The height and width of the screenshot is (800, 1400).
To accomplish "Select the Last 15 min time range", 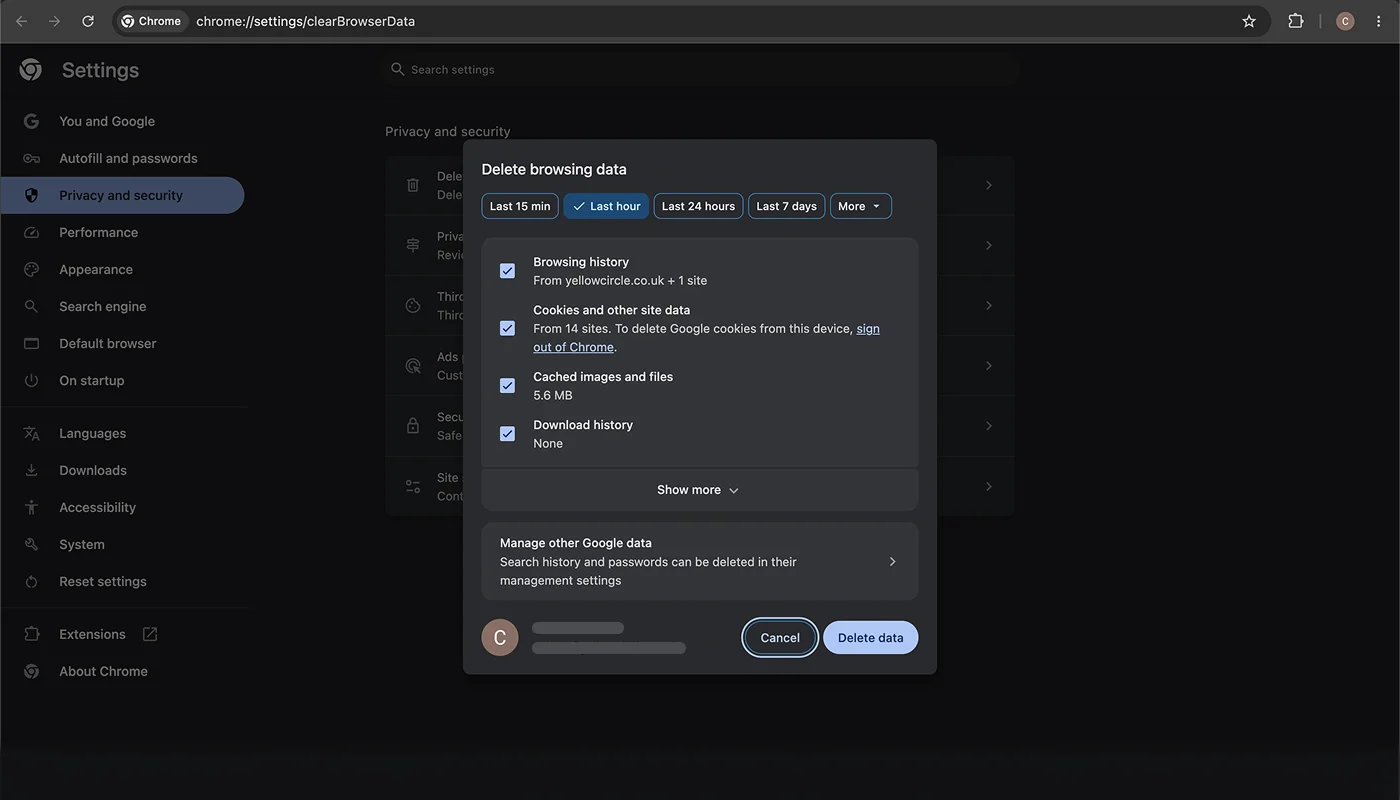I will point(520,206).
